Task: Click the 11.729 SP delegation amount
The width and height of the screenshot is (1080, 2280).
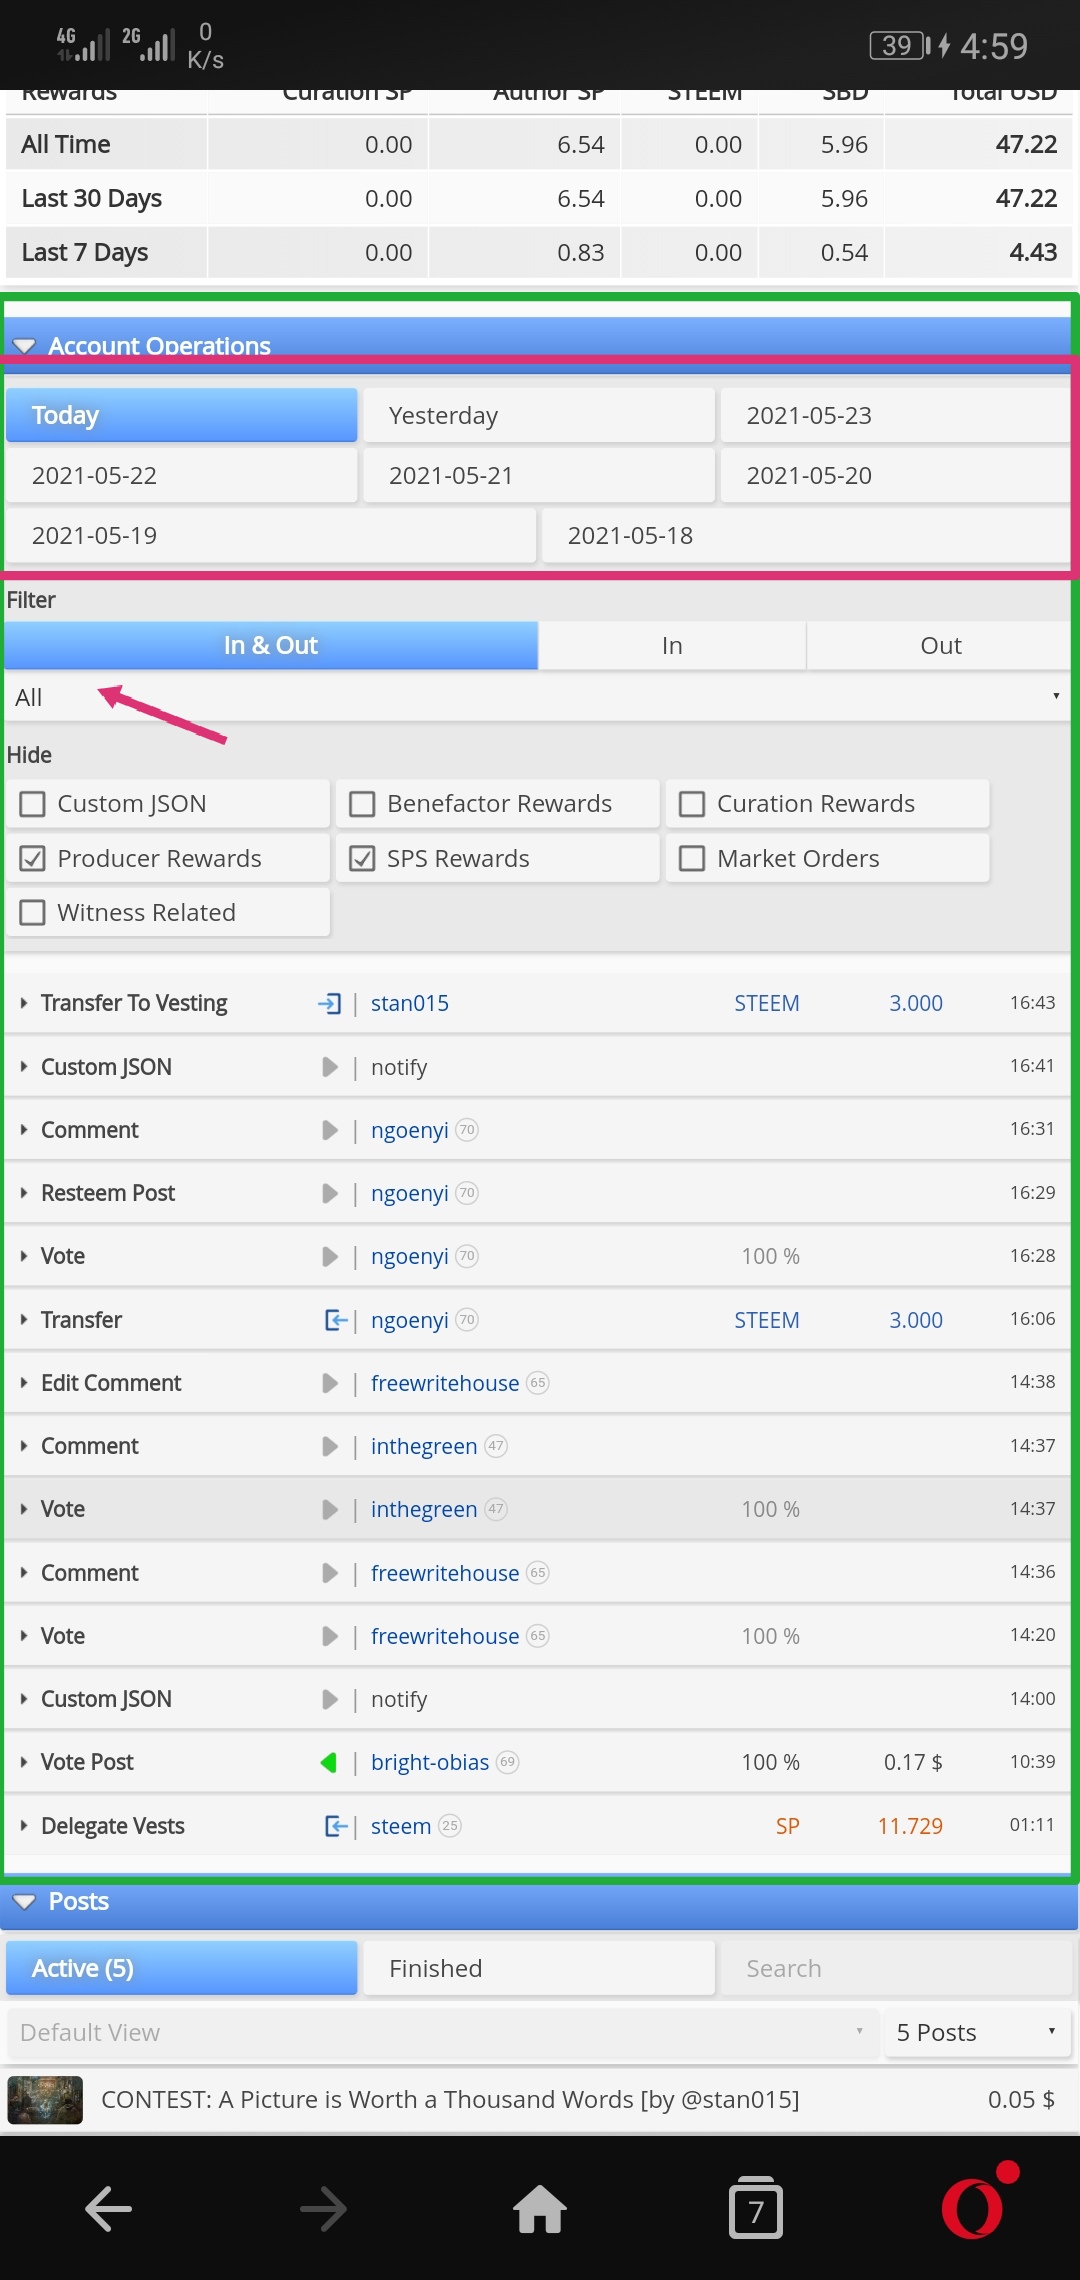Action: pos(910,1826)
